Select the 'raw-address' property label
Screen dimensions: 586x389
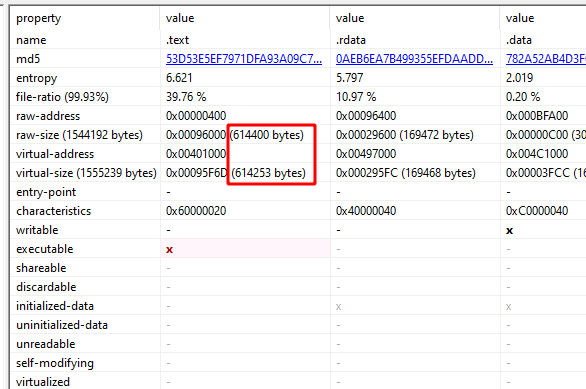tap(48, 116)
